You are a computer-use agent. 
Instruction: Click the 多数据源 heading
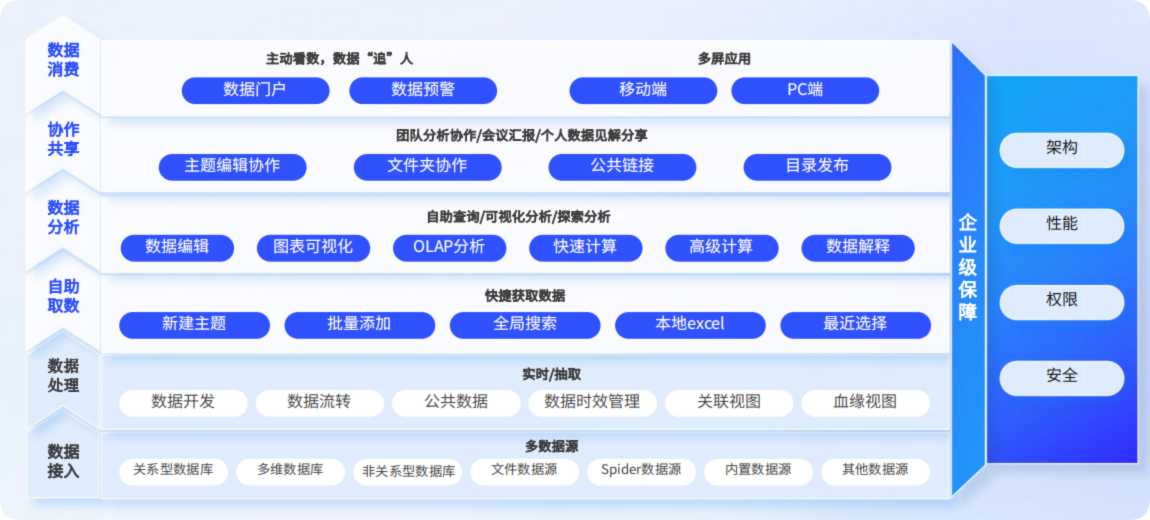552,445
